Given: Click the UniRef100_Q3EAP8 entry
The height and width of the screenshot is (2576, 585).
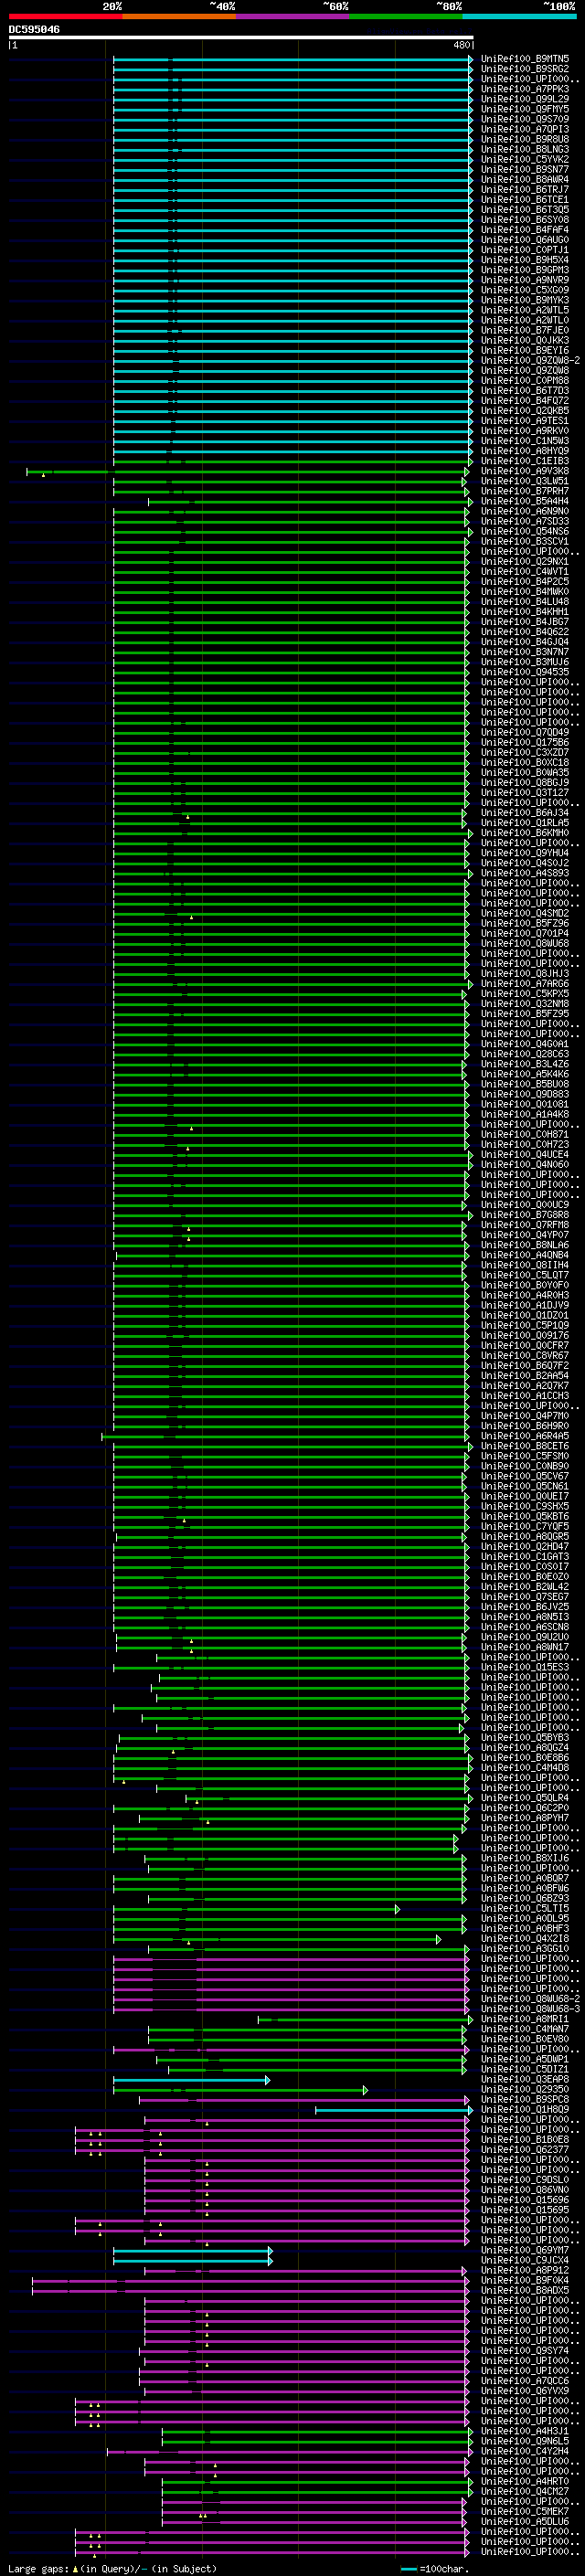Looking at the screenshot, I should (525, 2079).
